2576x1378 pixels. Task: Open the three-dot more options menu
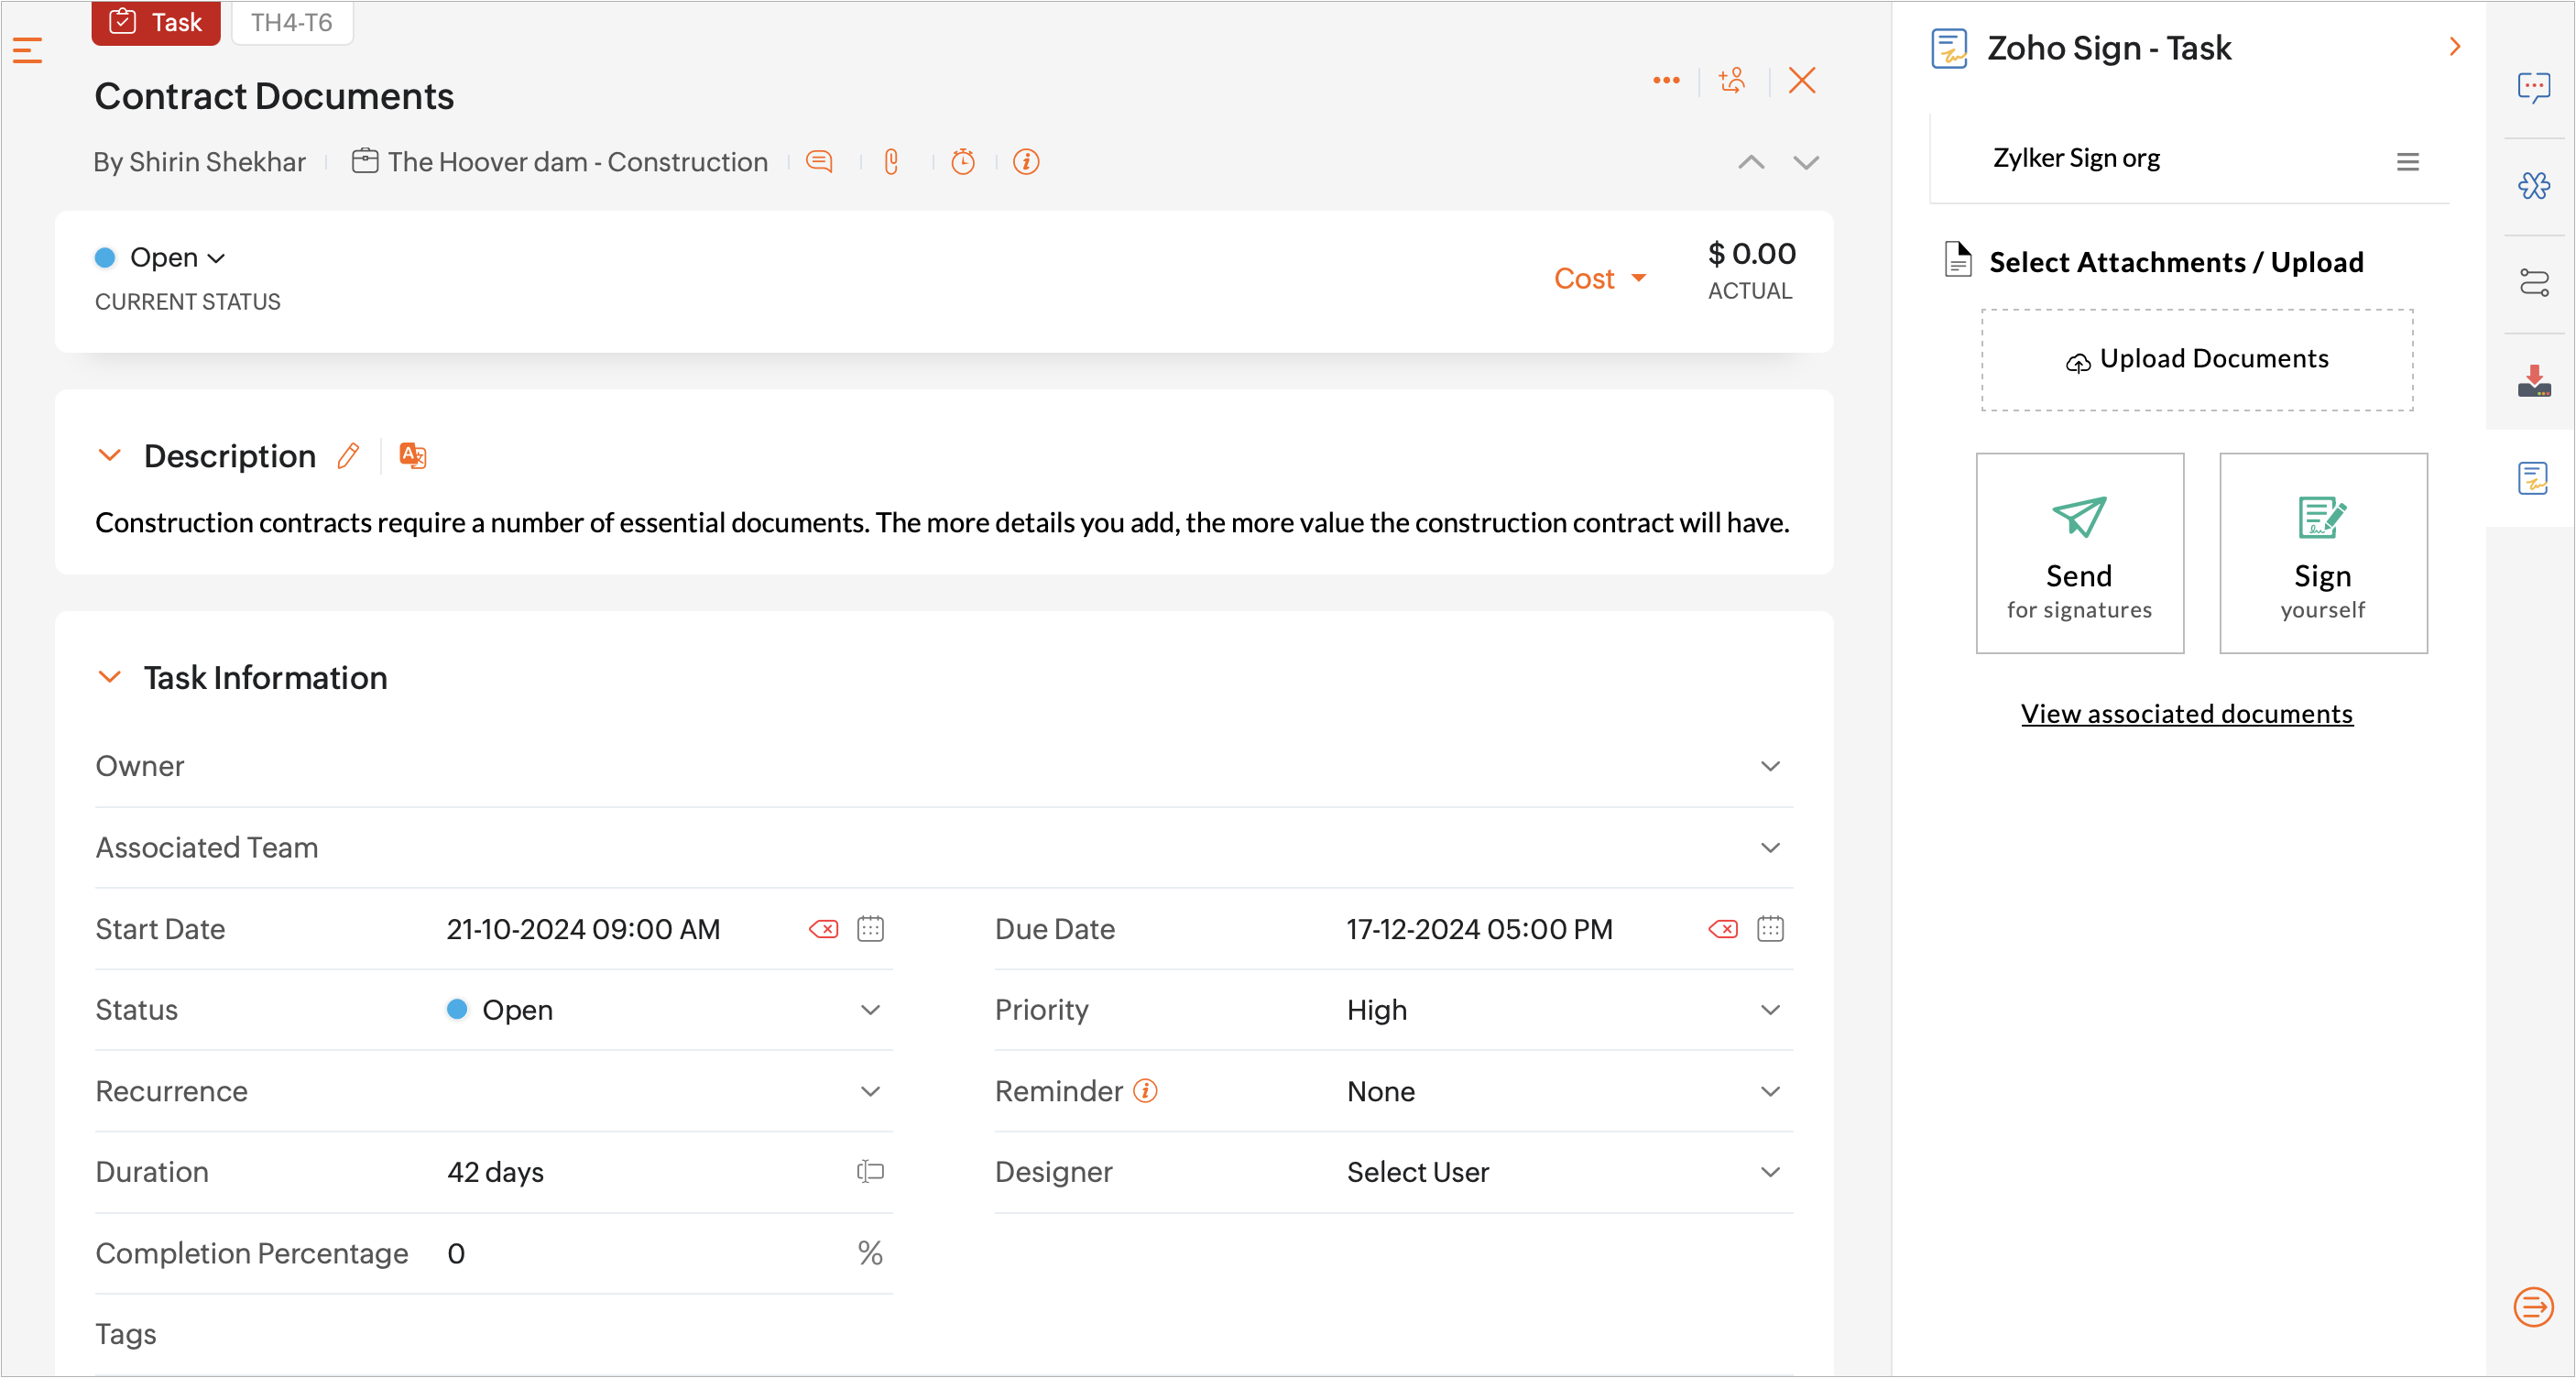pyautogui.click(x=1666, y=80)
